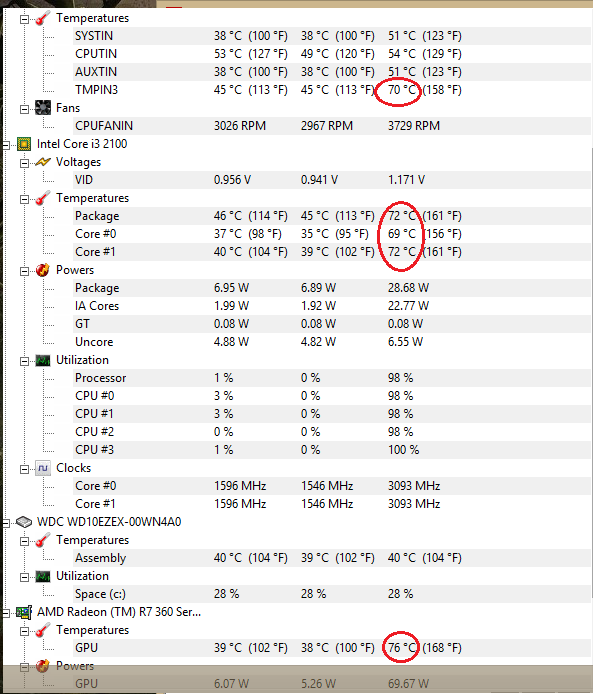Click the Powers flame icon under Intel Core
Image resolution: width=593 pixels, height=694 pixels.
(x=43, y=270)
